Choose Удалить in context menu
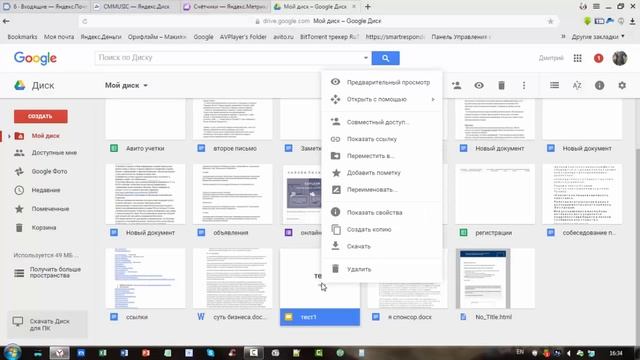Viewport: 640px width, 360px height. coord(382,269)
